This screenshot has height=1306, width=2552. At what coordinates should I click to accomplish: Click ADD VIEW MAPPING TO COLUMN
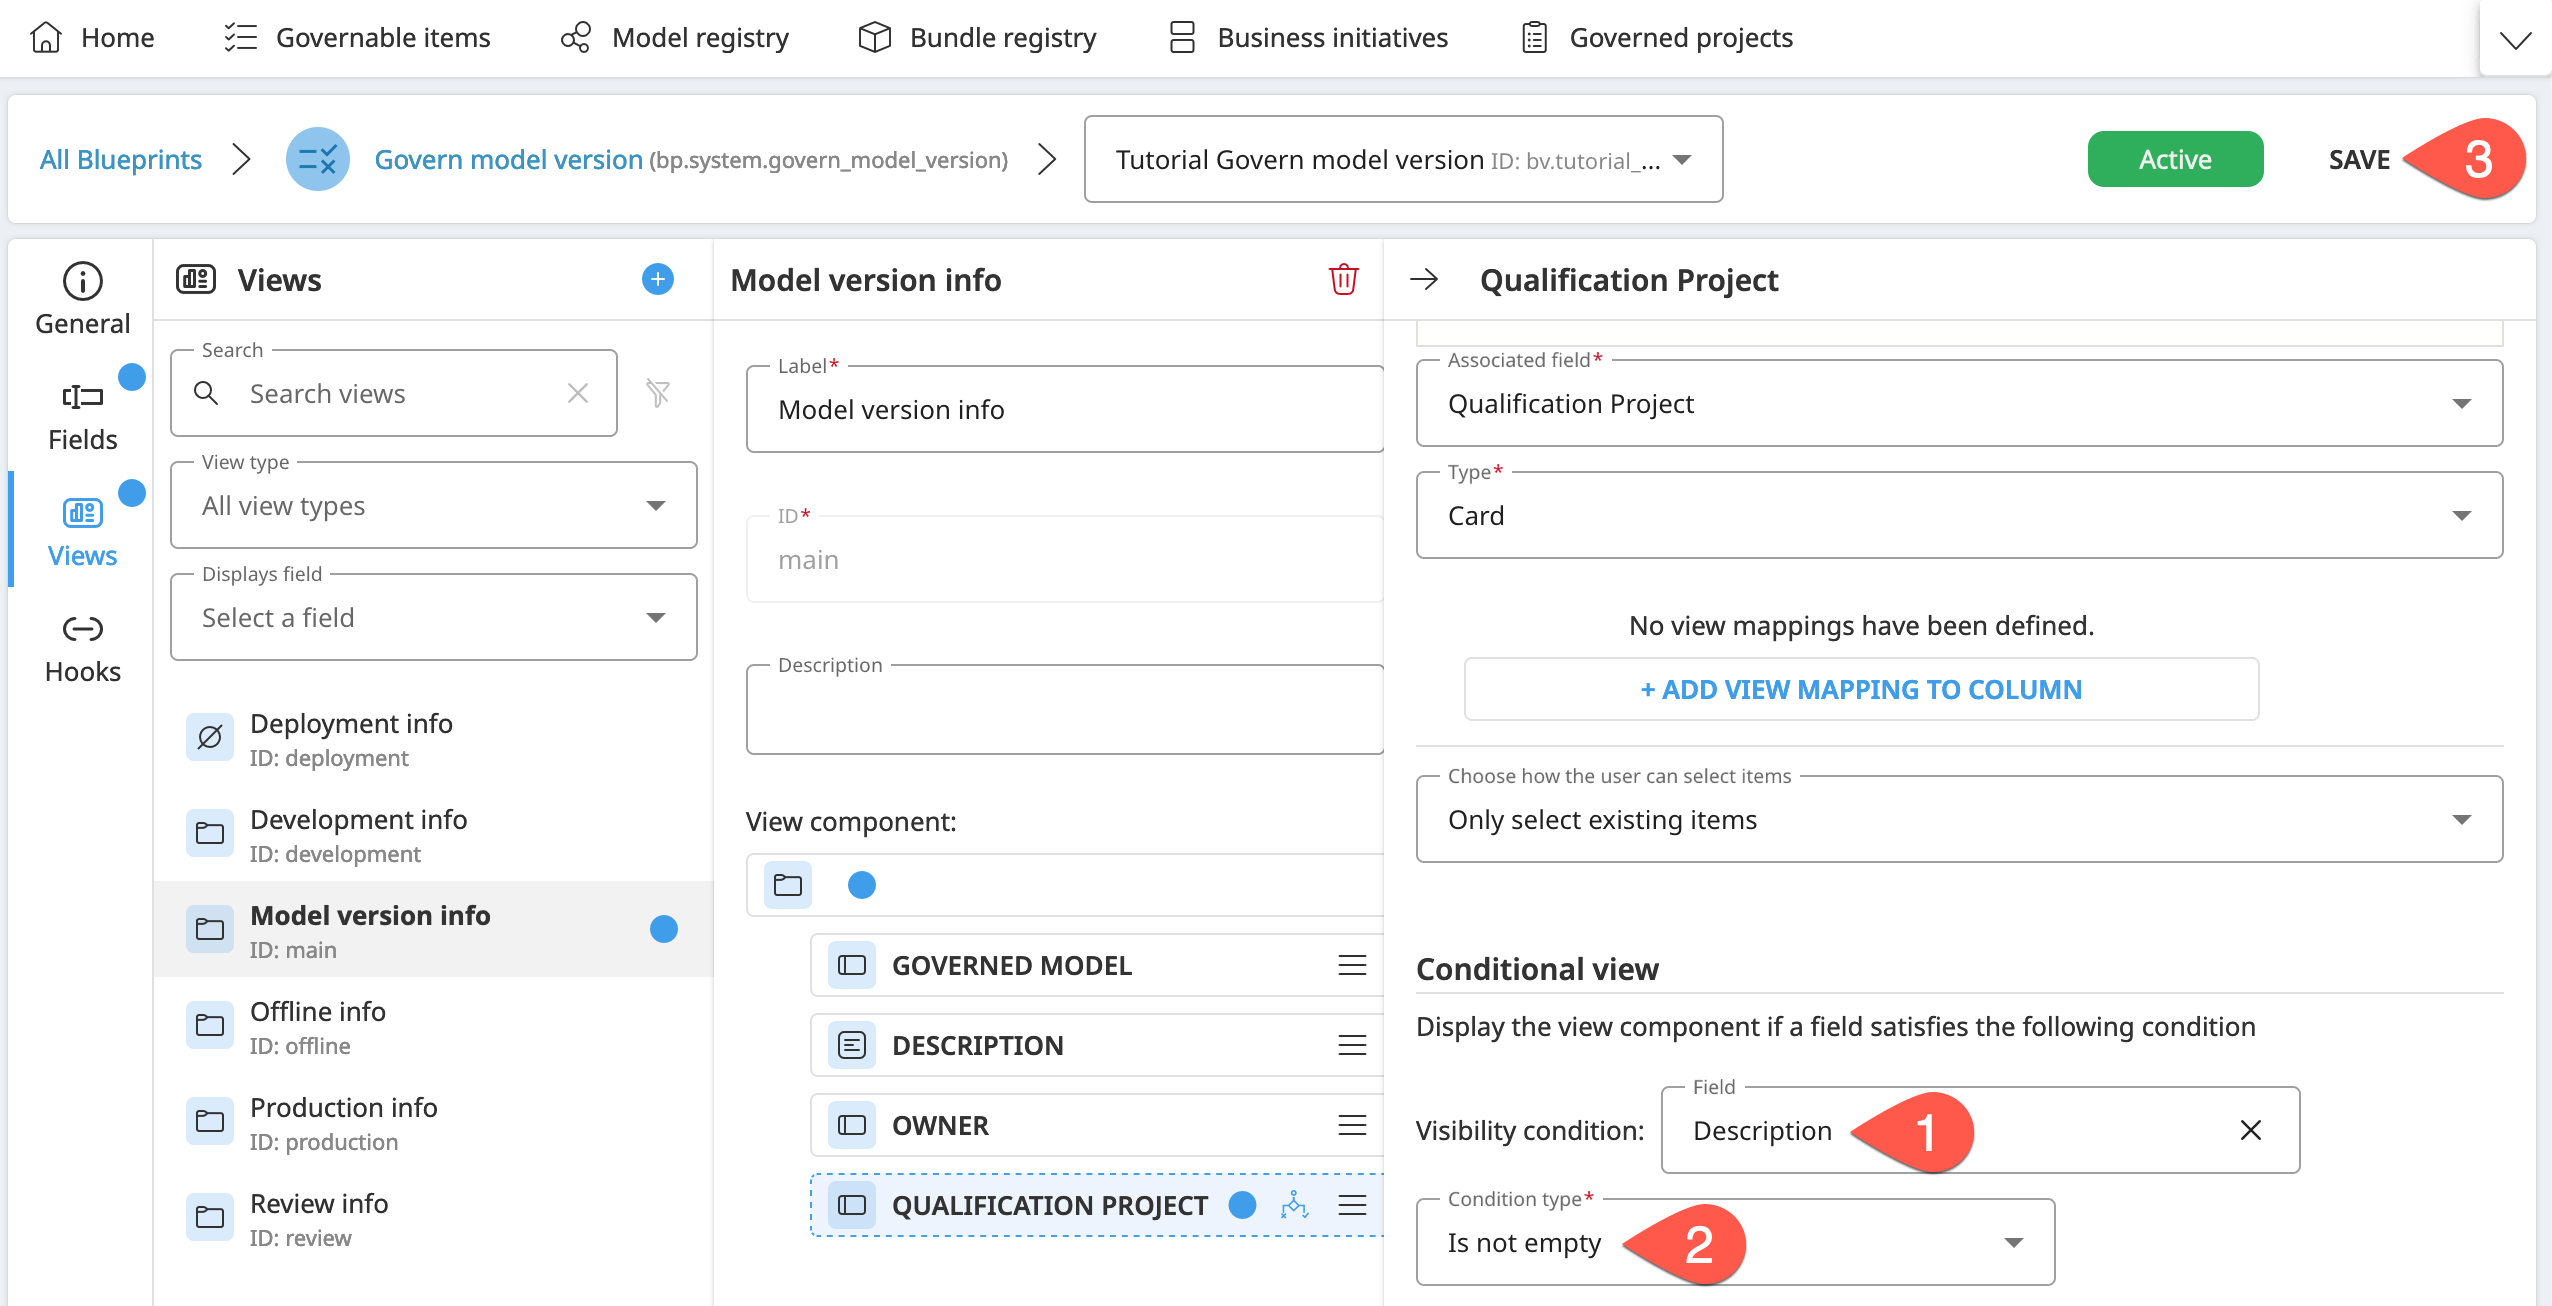1861,689
